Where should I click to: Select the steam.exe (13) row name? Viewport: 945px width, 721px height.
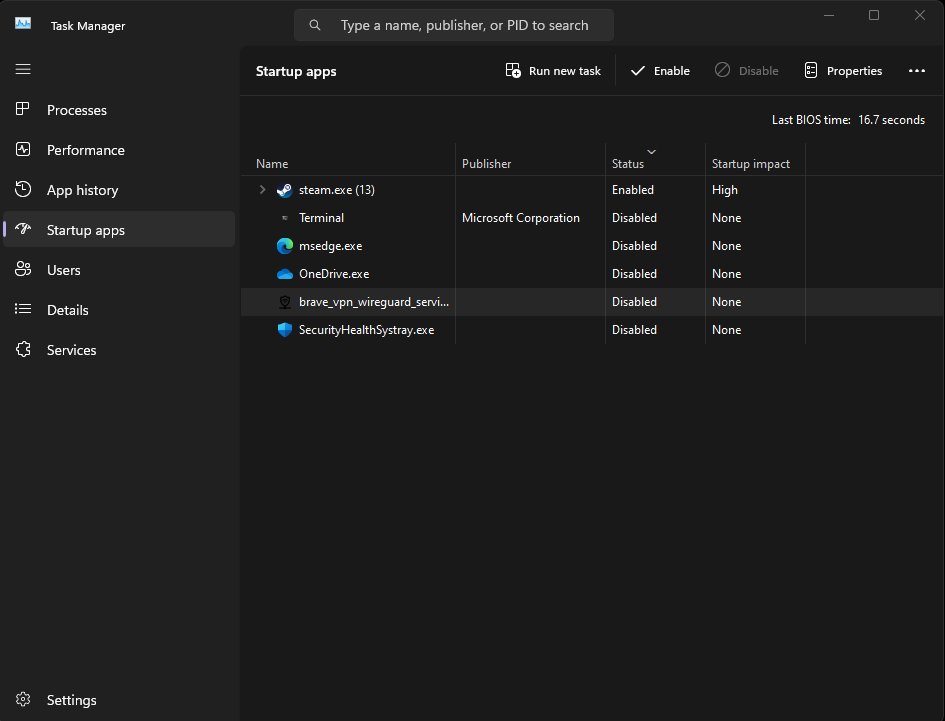click(x=336, y=190)
